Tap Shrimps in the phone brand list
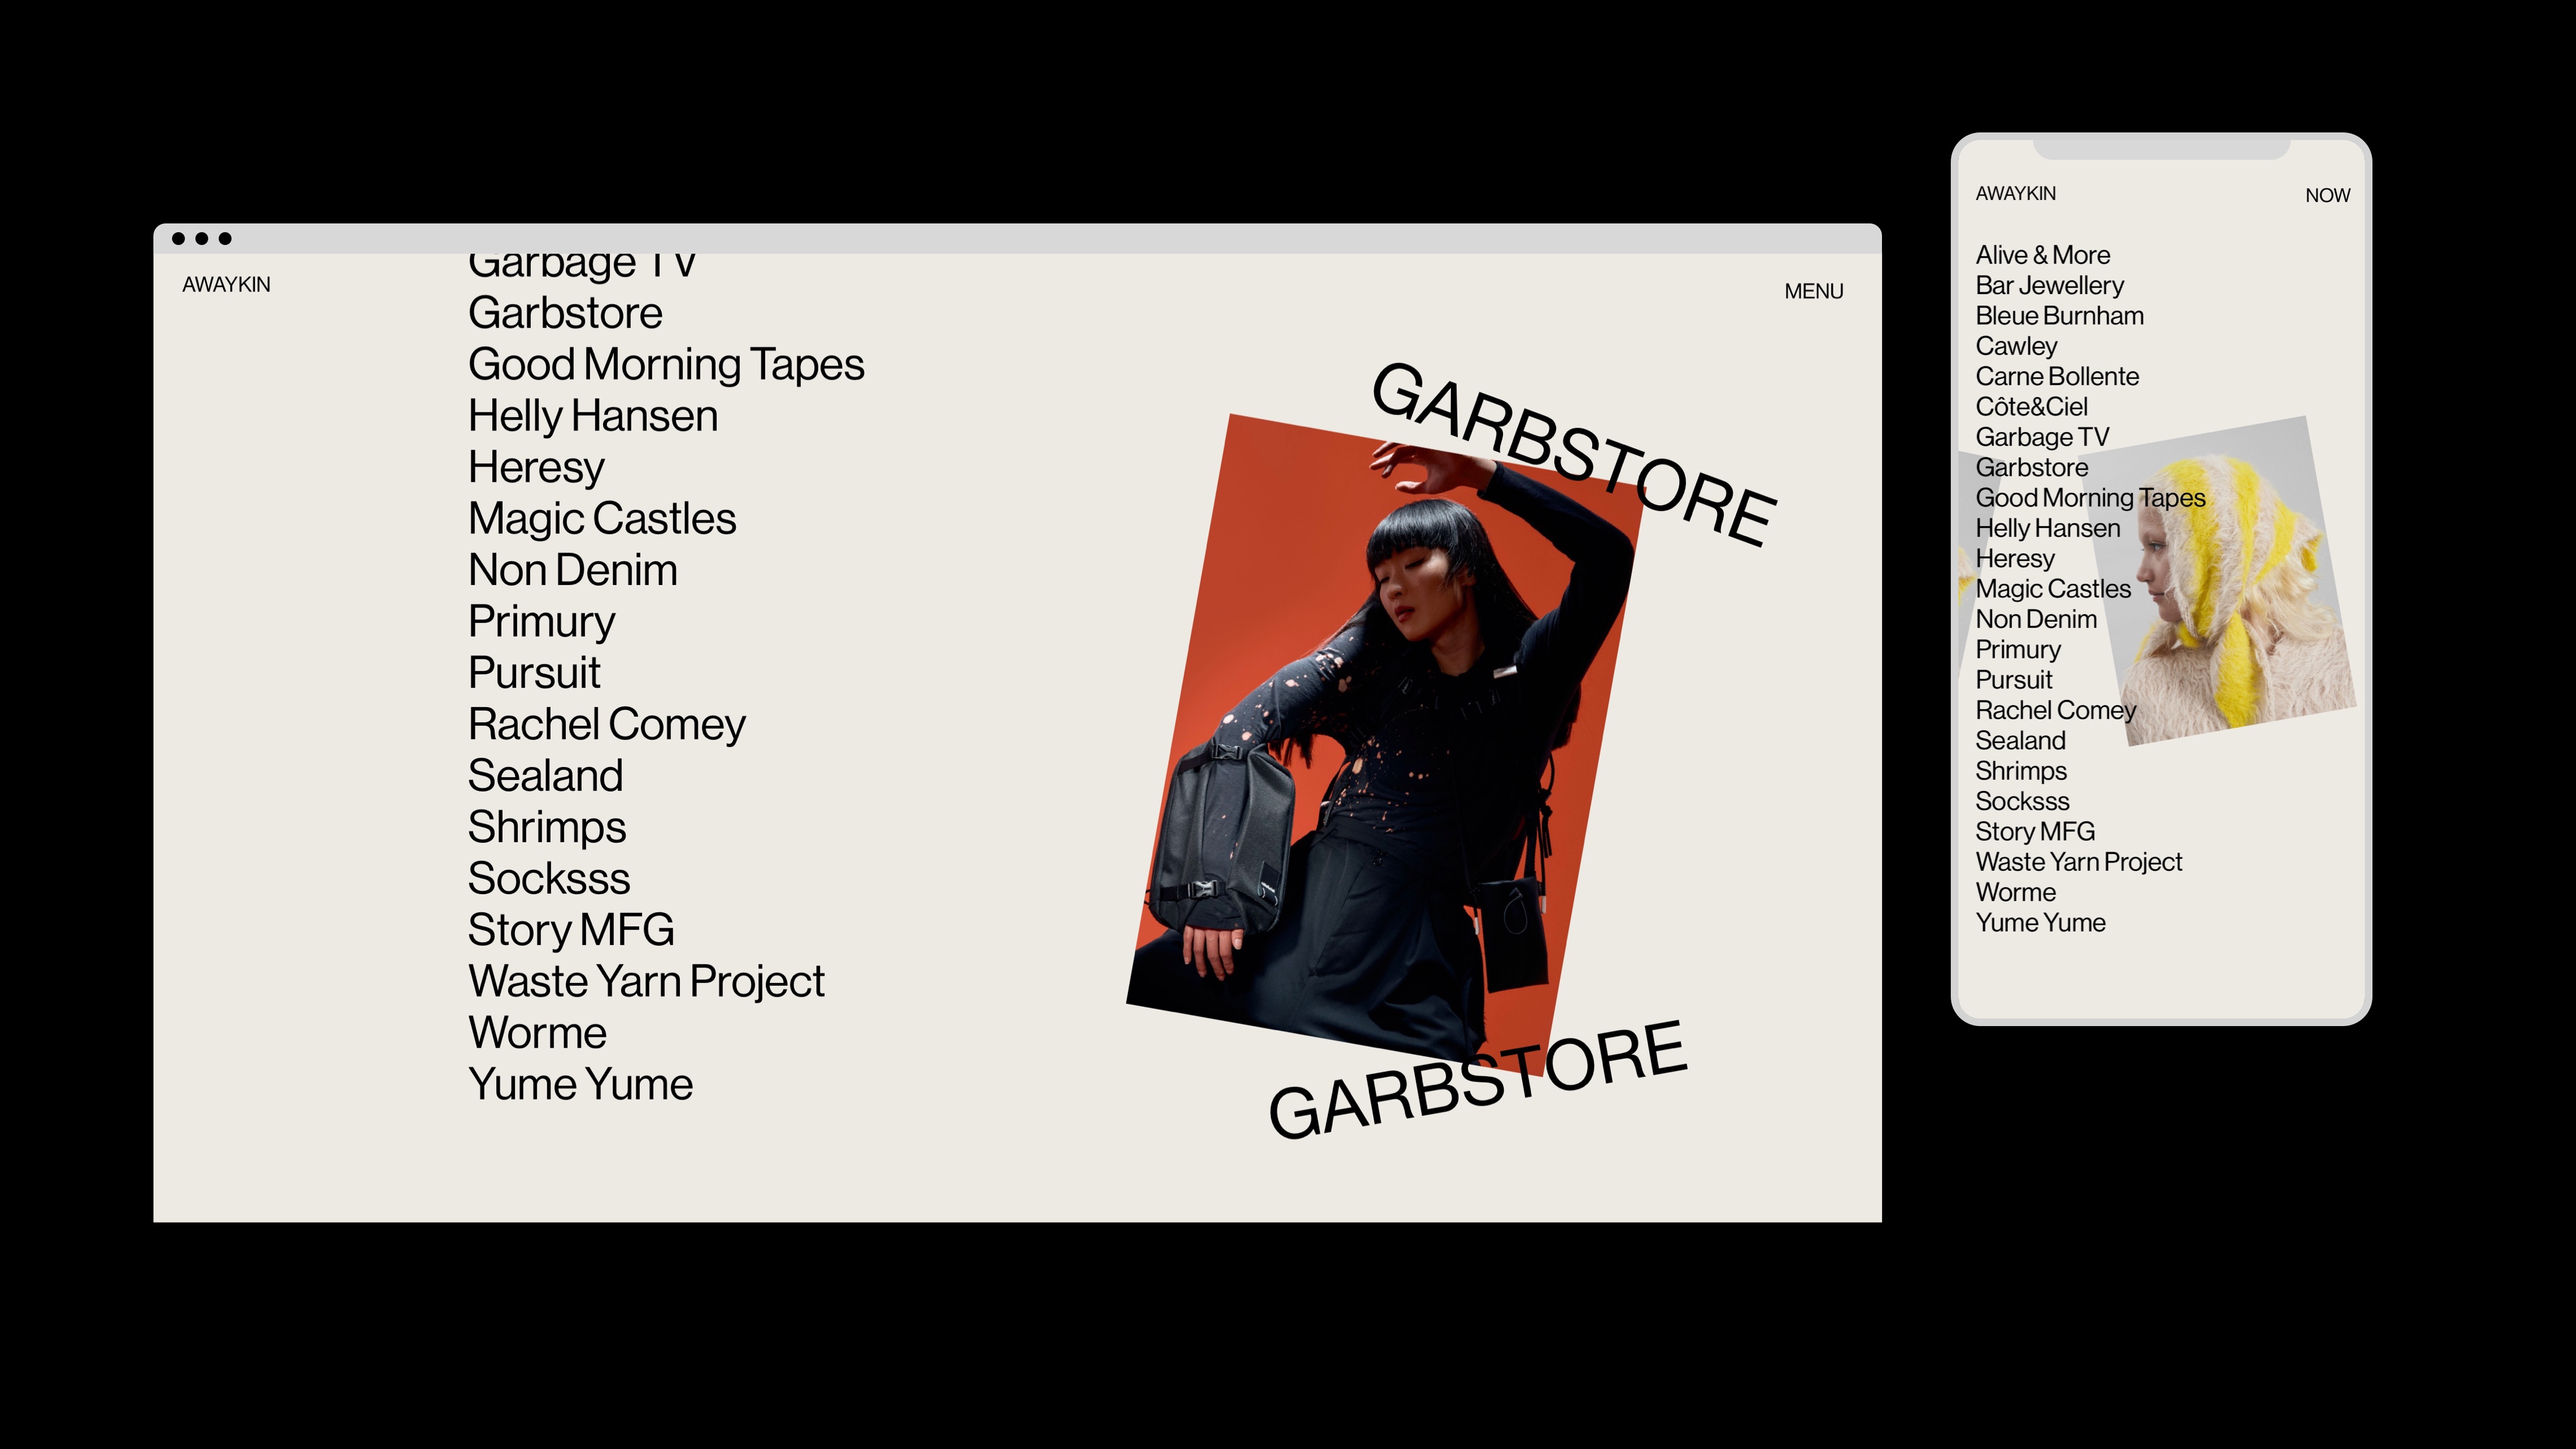 pos(2021,771)
